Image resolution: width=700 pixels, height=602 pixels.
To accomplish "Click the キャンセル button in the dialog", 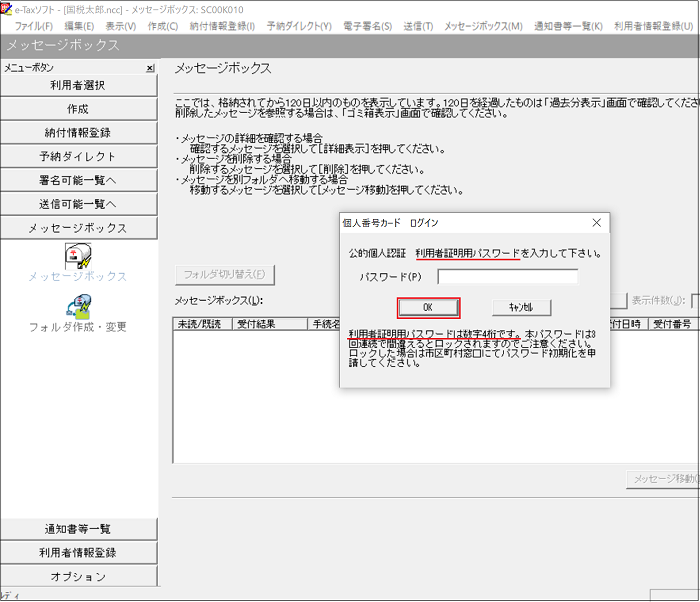I will 521,308.
